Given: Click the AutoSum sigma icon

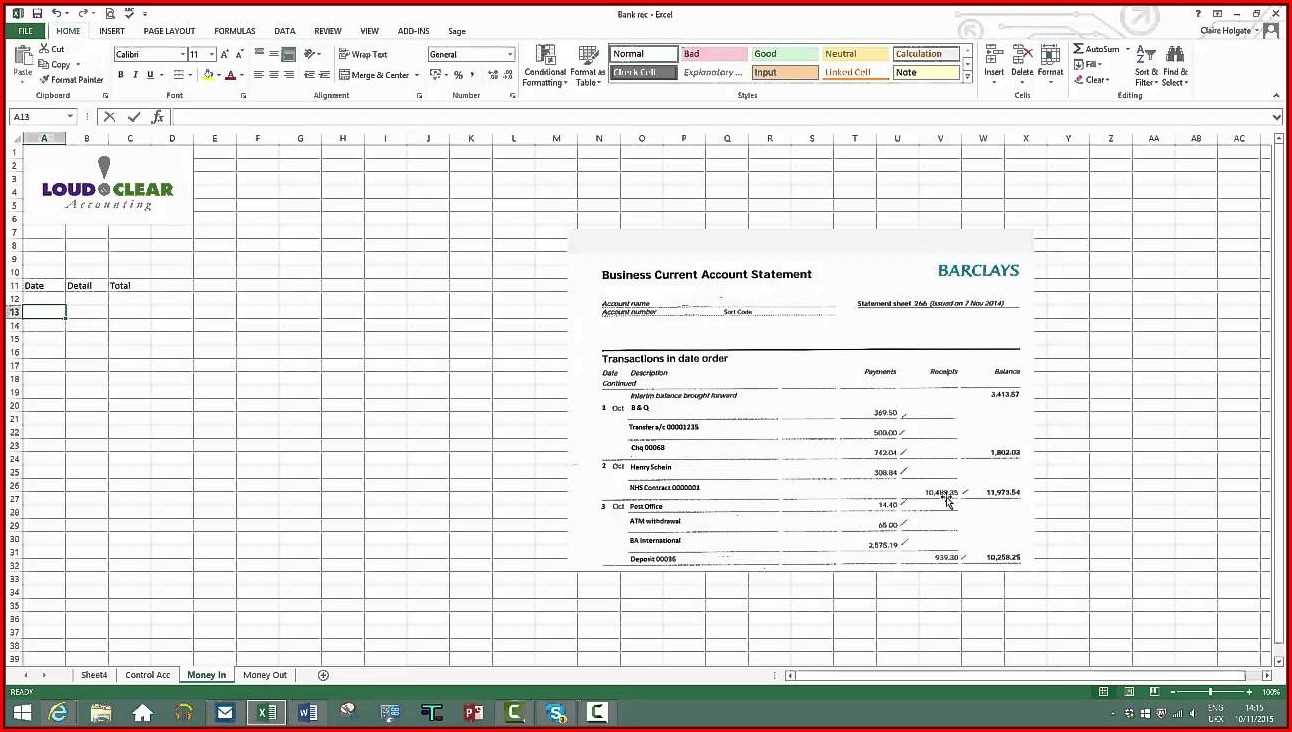Looking at the screenshot, I should point(1079,49).
